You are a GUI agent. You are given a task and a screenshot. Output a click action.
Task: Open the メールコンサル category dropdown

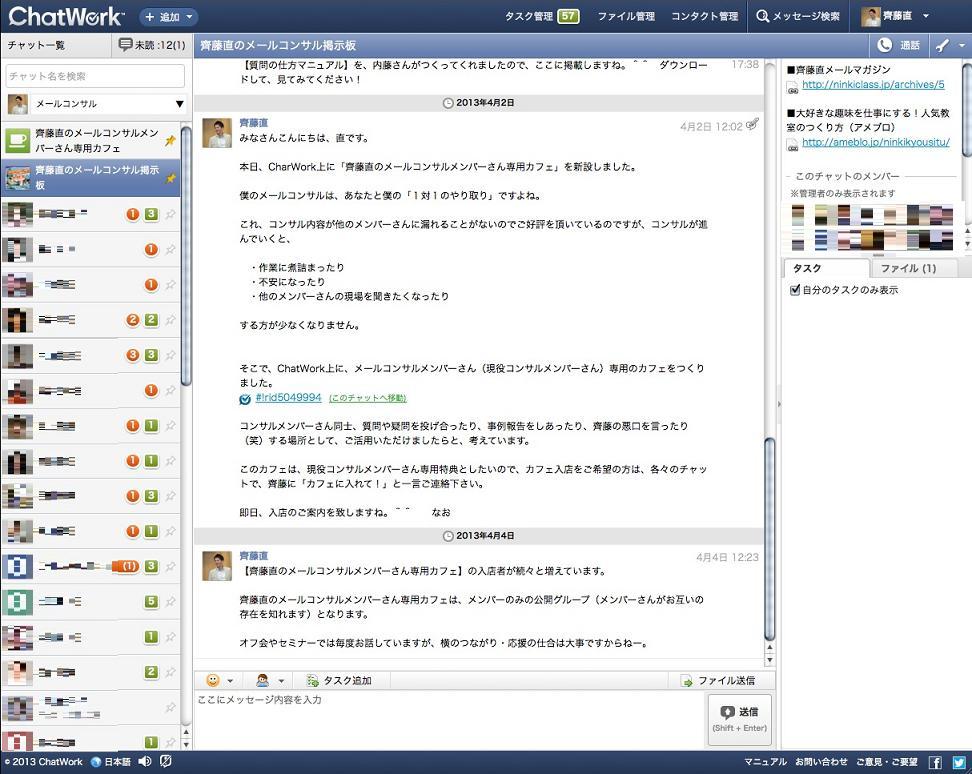pos(180,103)
